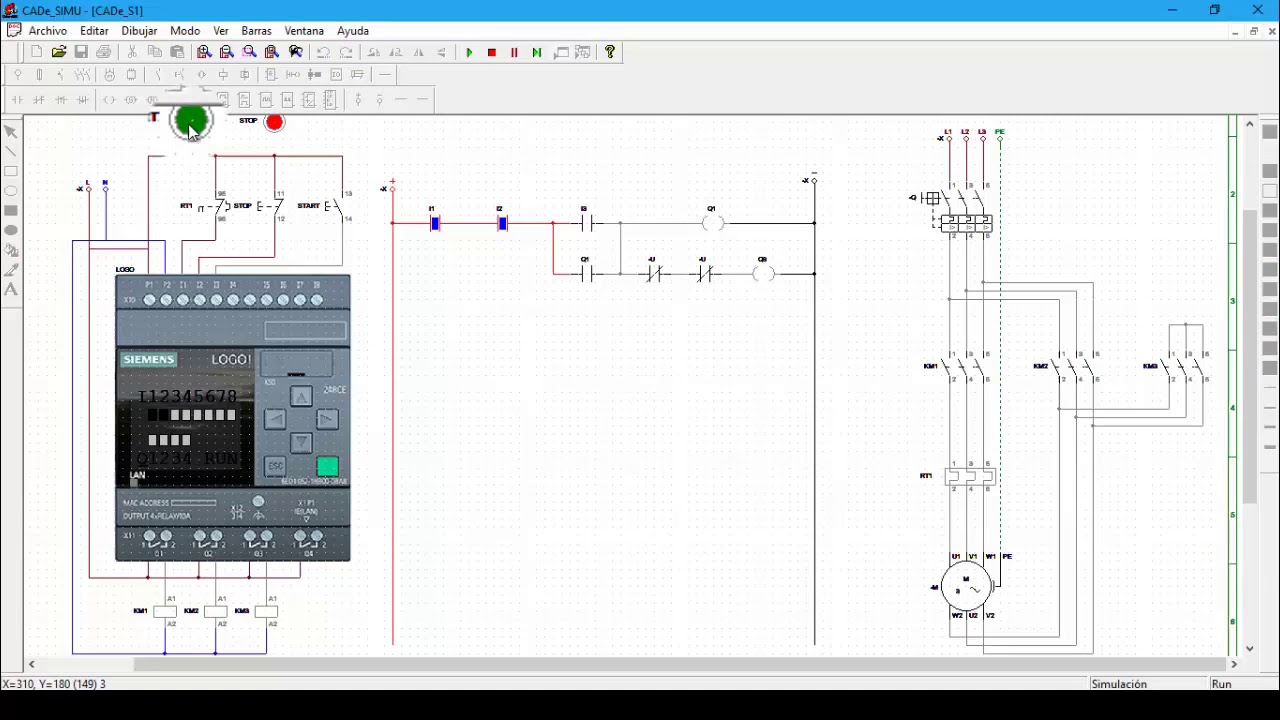Click the Q1 coil on first rung
Image resolution: width=1280 pixels, height=720 pixels.
click(x=713, y=223)
